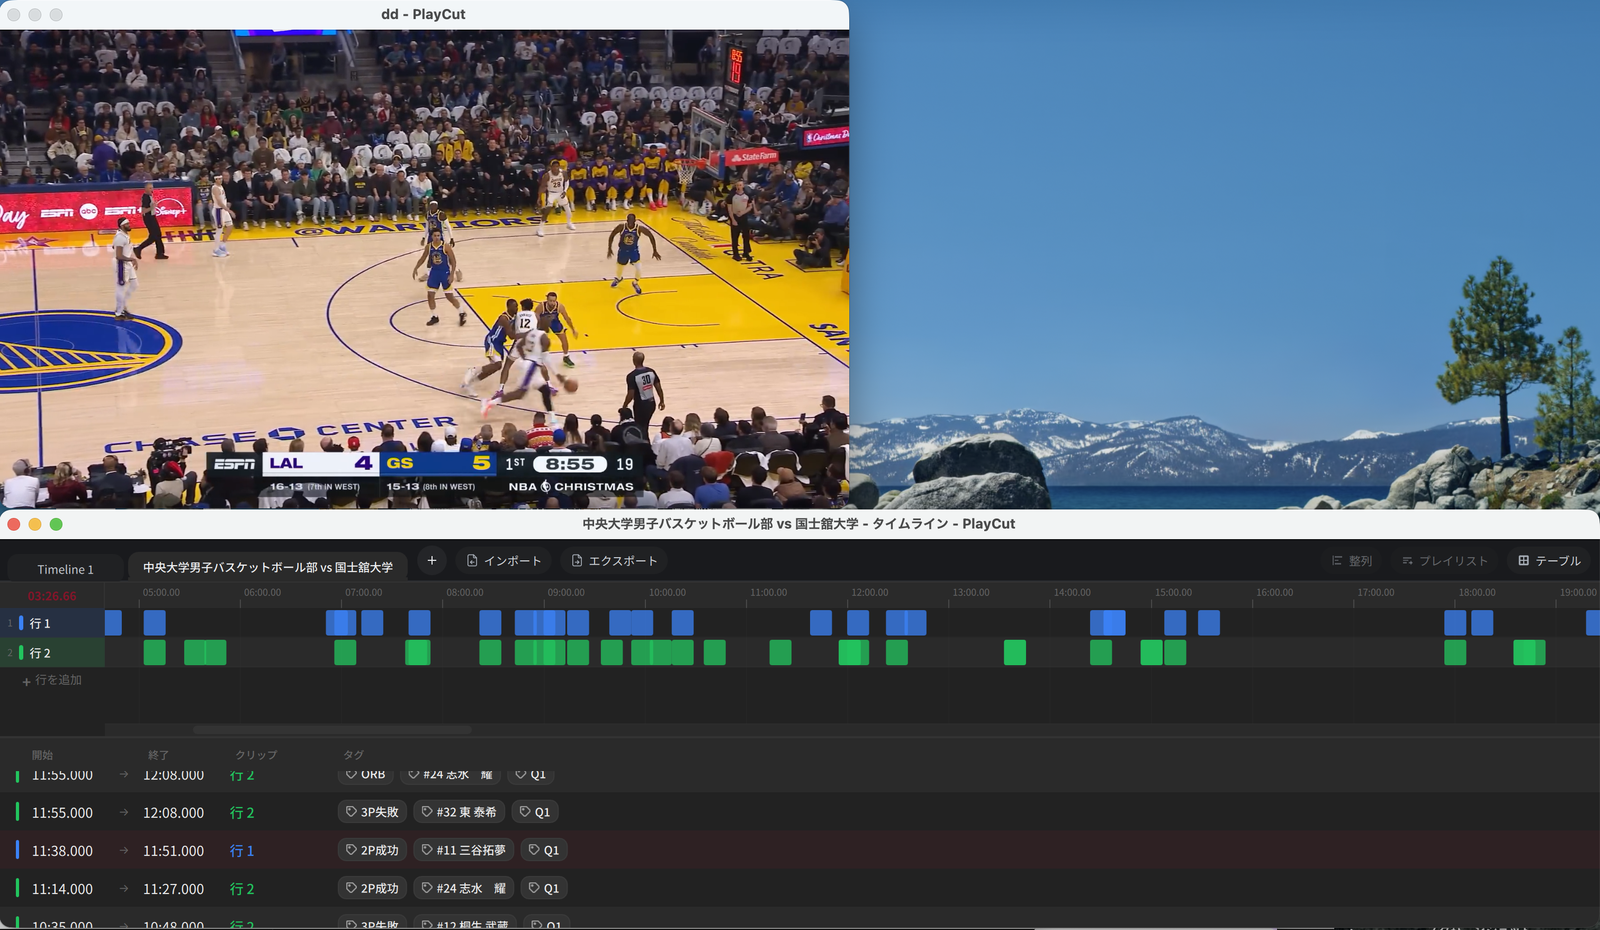Select the 行 1 track header
The height and width of the screenshot is (930, 1600).
[52, 623]
